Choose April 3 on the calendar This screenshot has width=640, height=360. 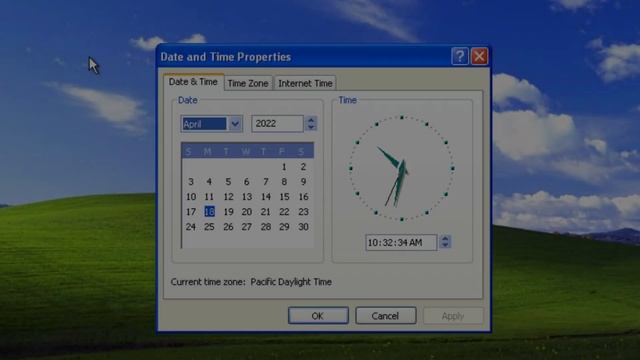coord(191,182)
